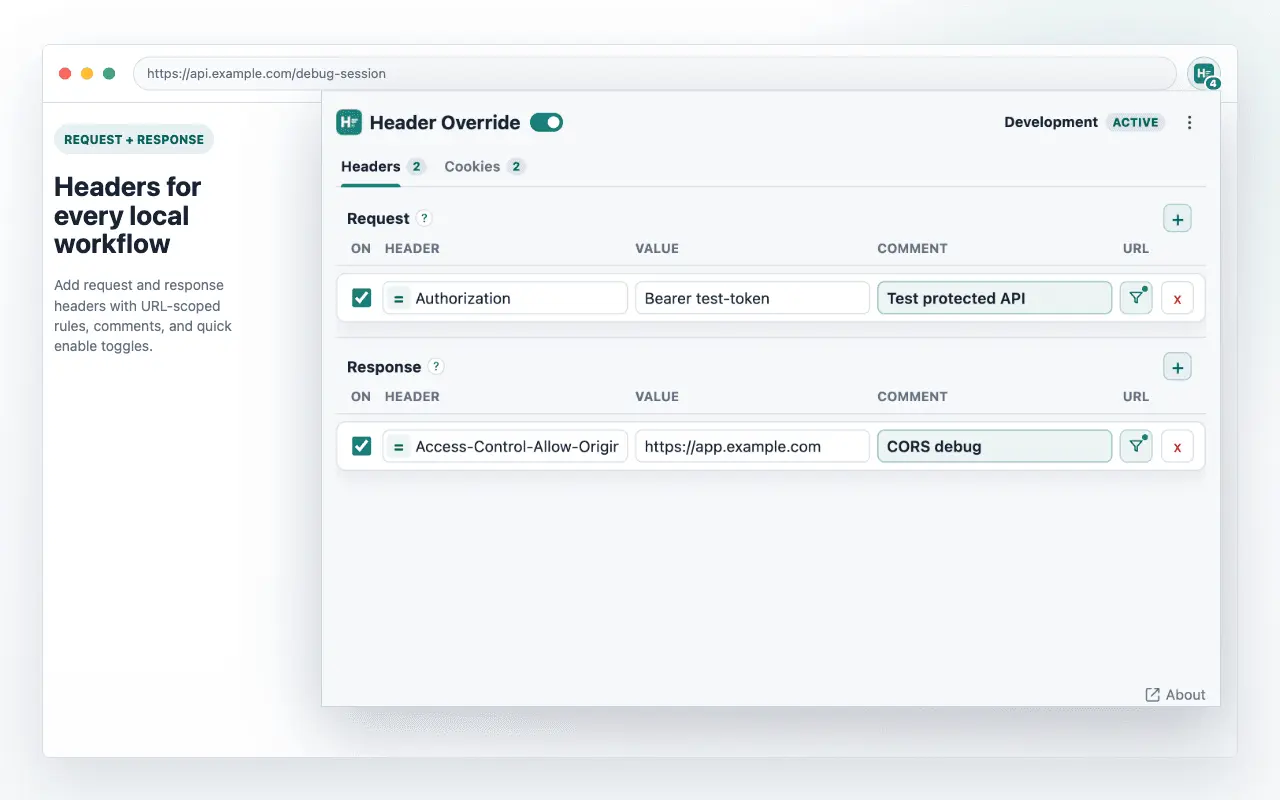Add a new response header row
This screenshot has height=800, width=1280.
(x=1177, y=367)
